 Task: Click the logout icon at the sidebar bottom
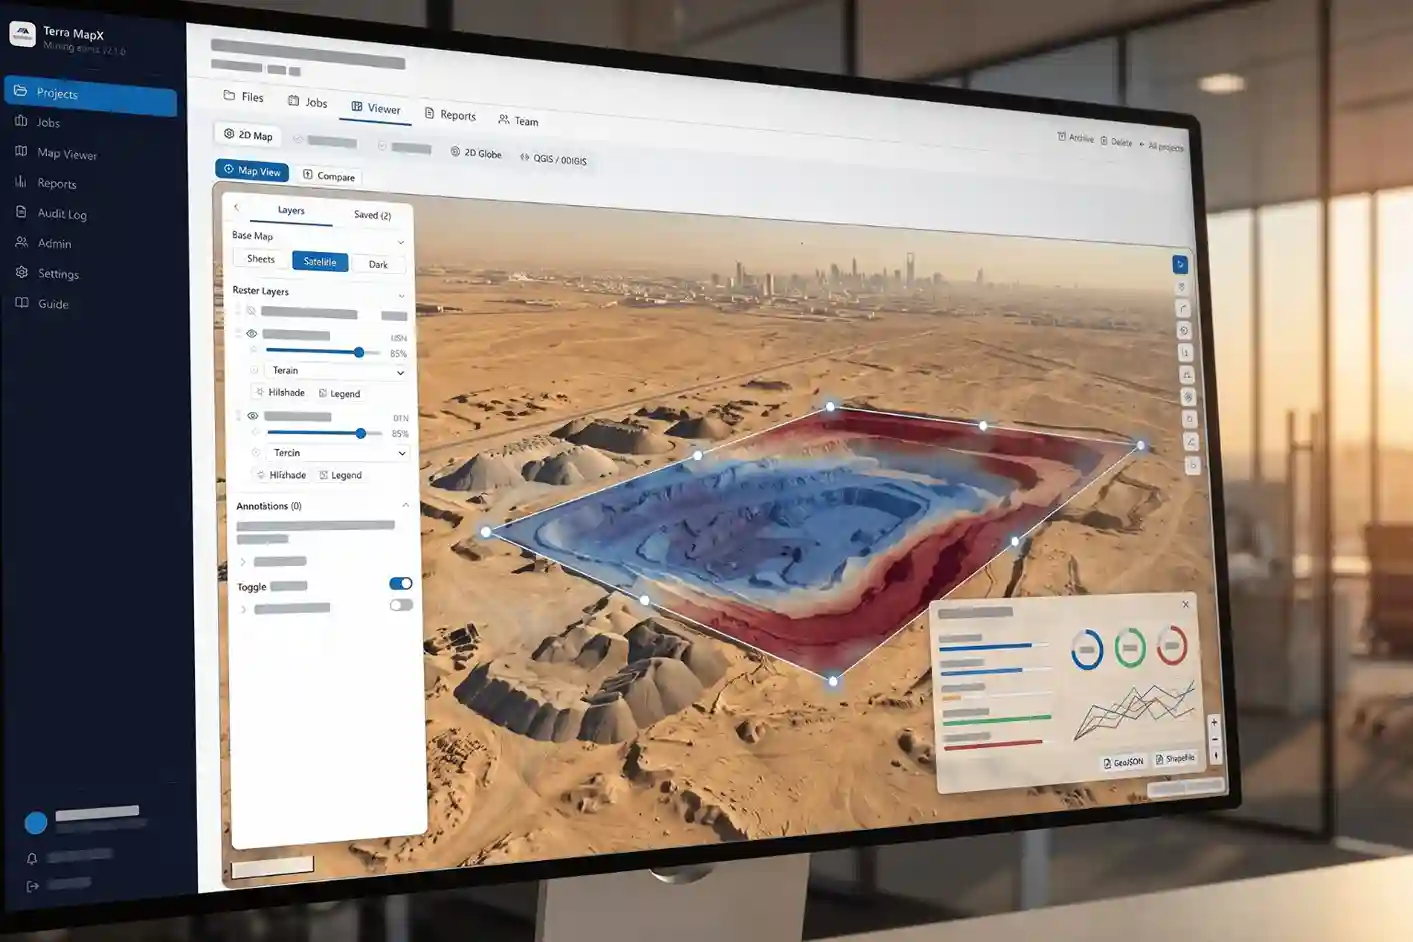pos(32,886)
